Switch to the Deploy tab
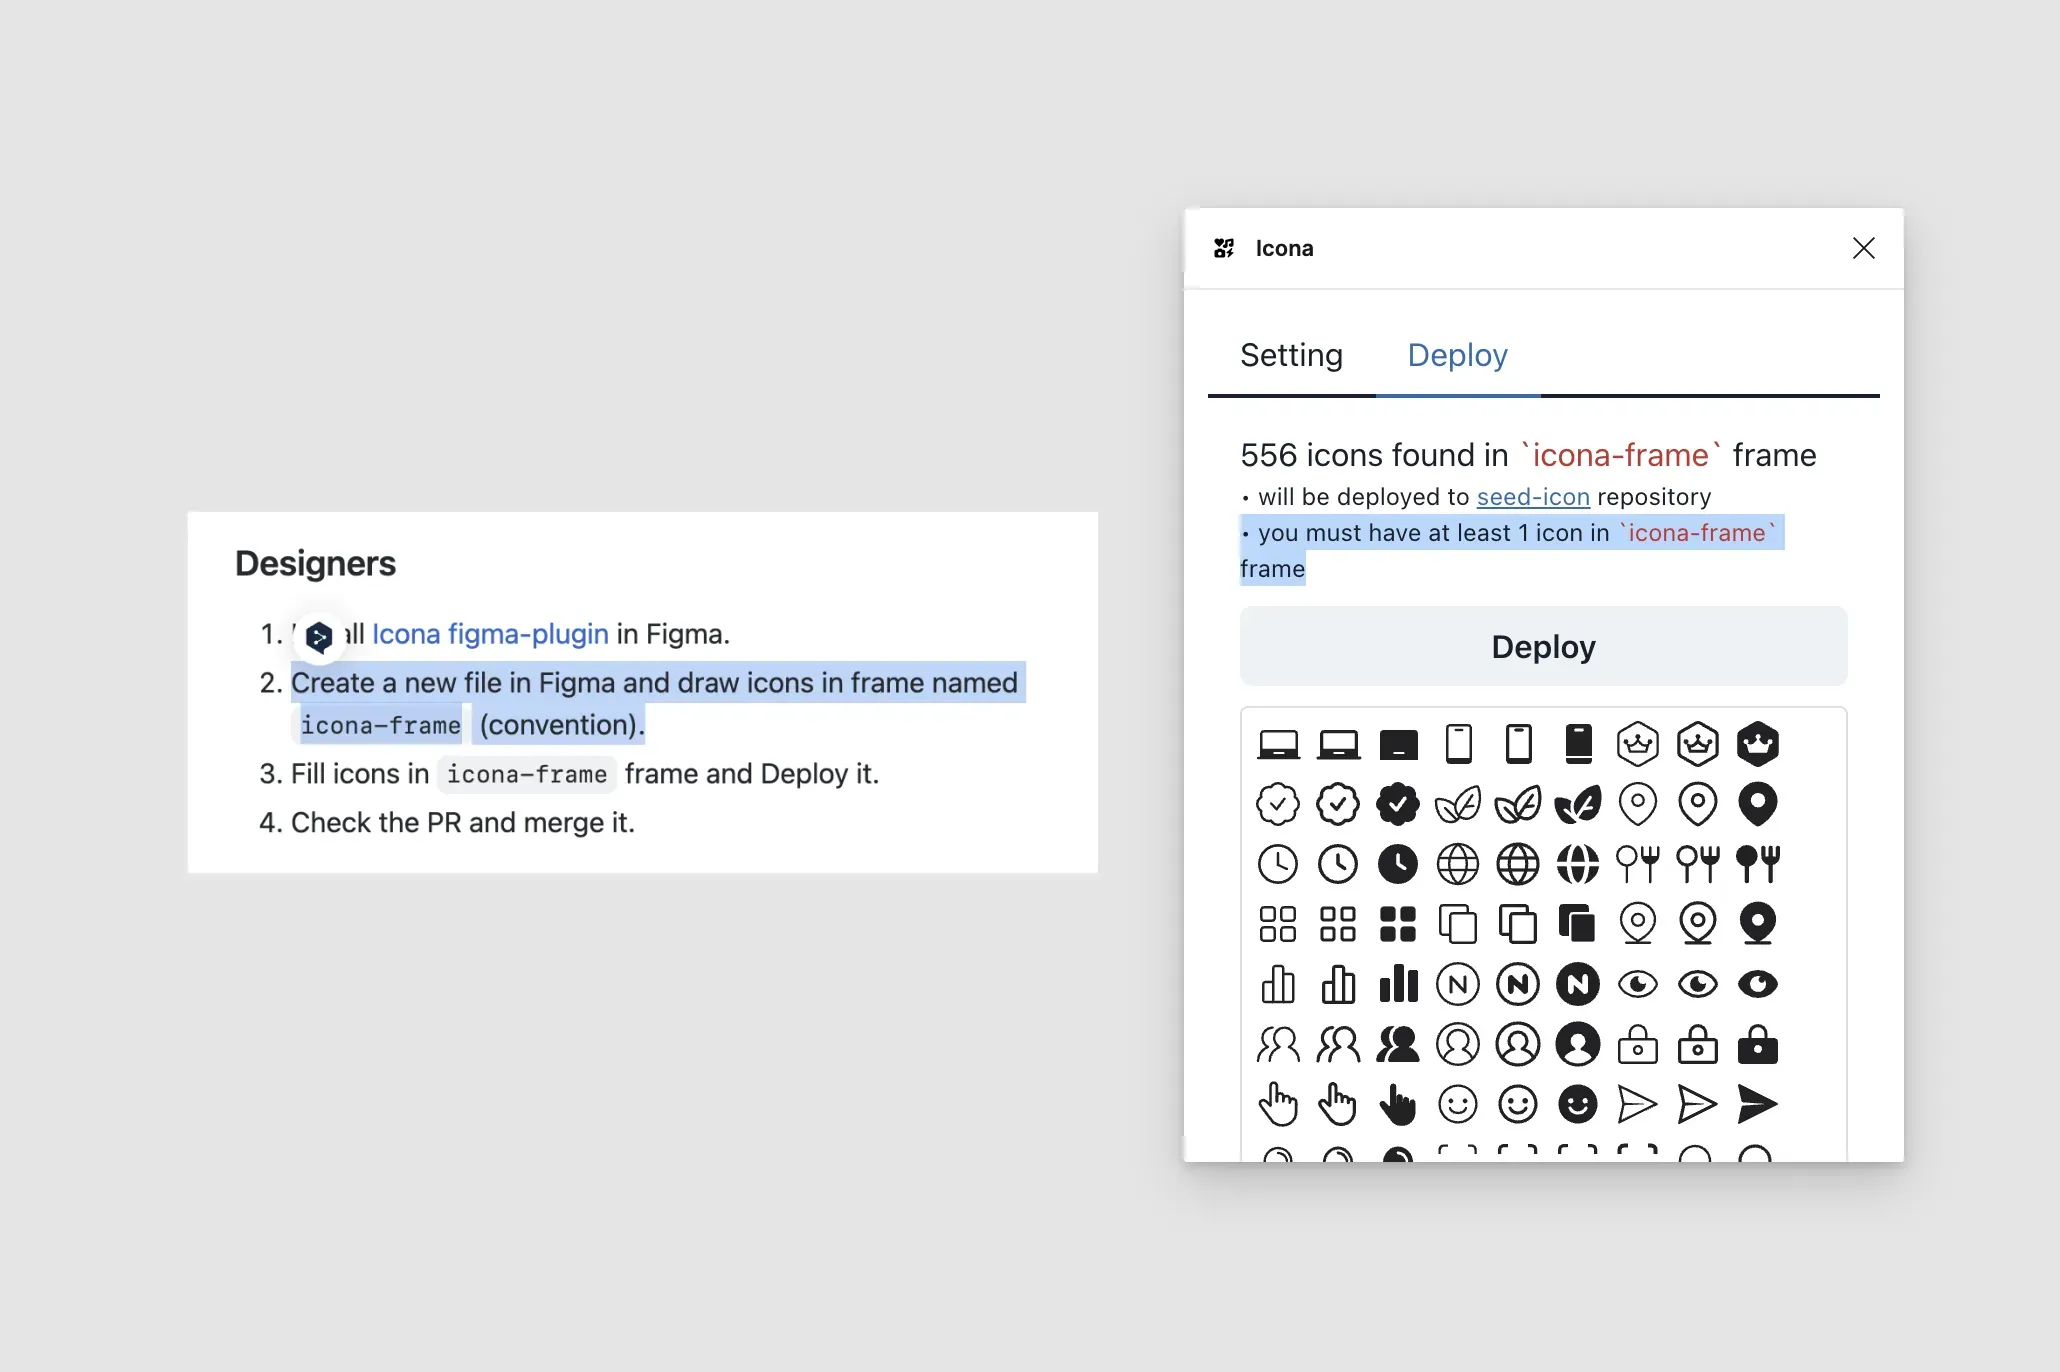Viewport: 2060px width, 1372px height. 1457,355
